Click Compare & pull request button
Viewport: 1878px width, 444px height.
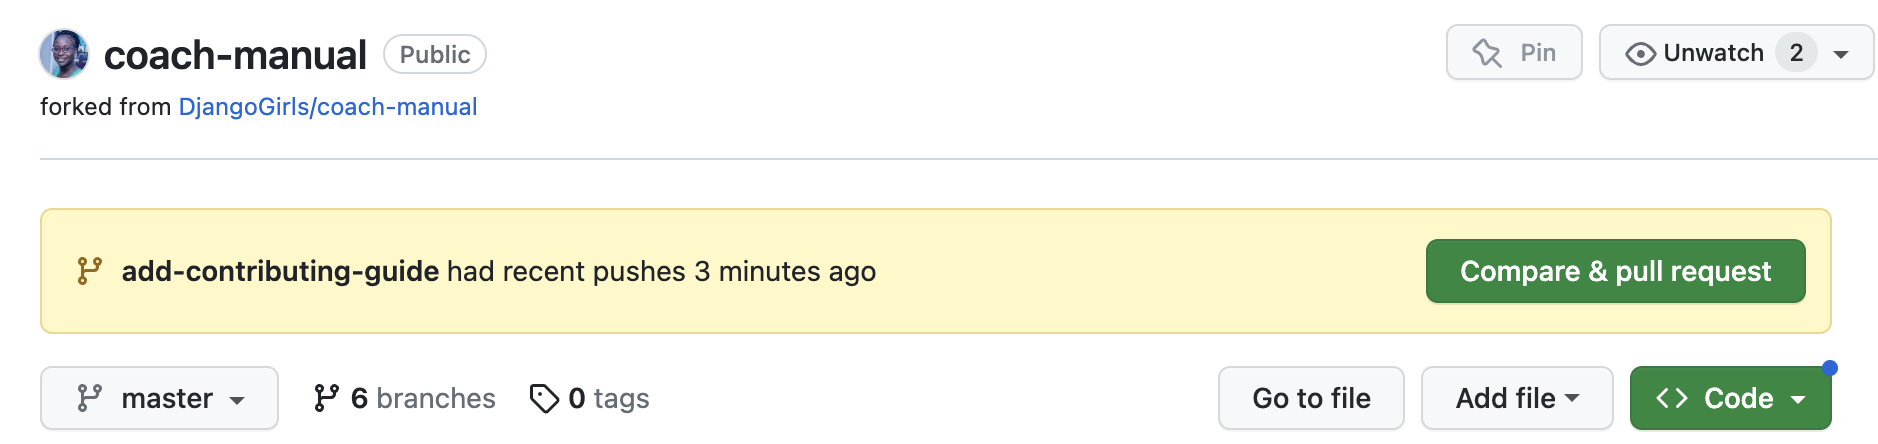pyautogui.click(x=1615, y=271)
